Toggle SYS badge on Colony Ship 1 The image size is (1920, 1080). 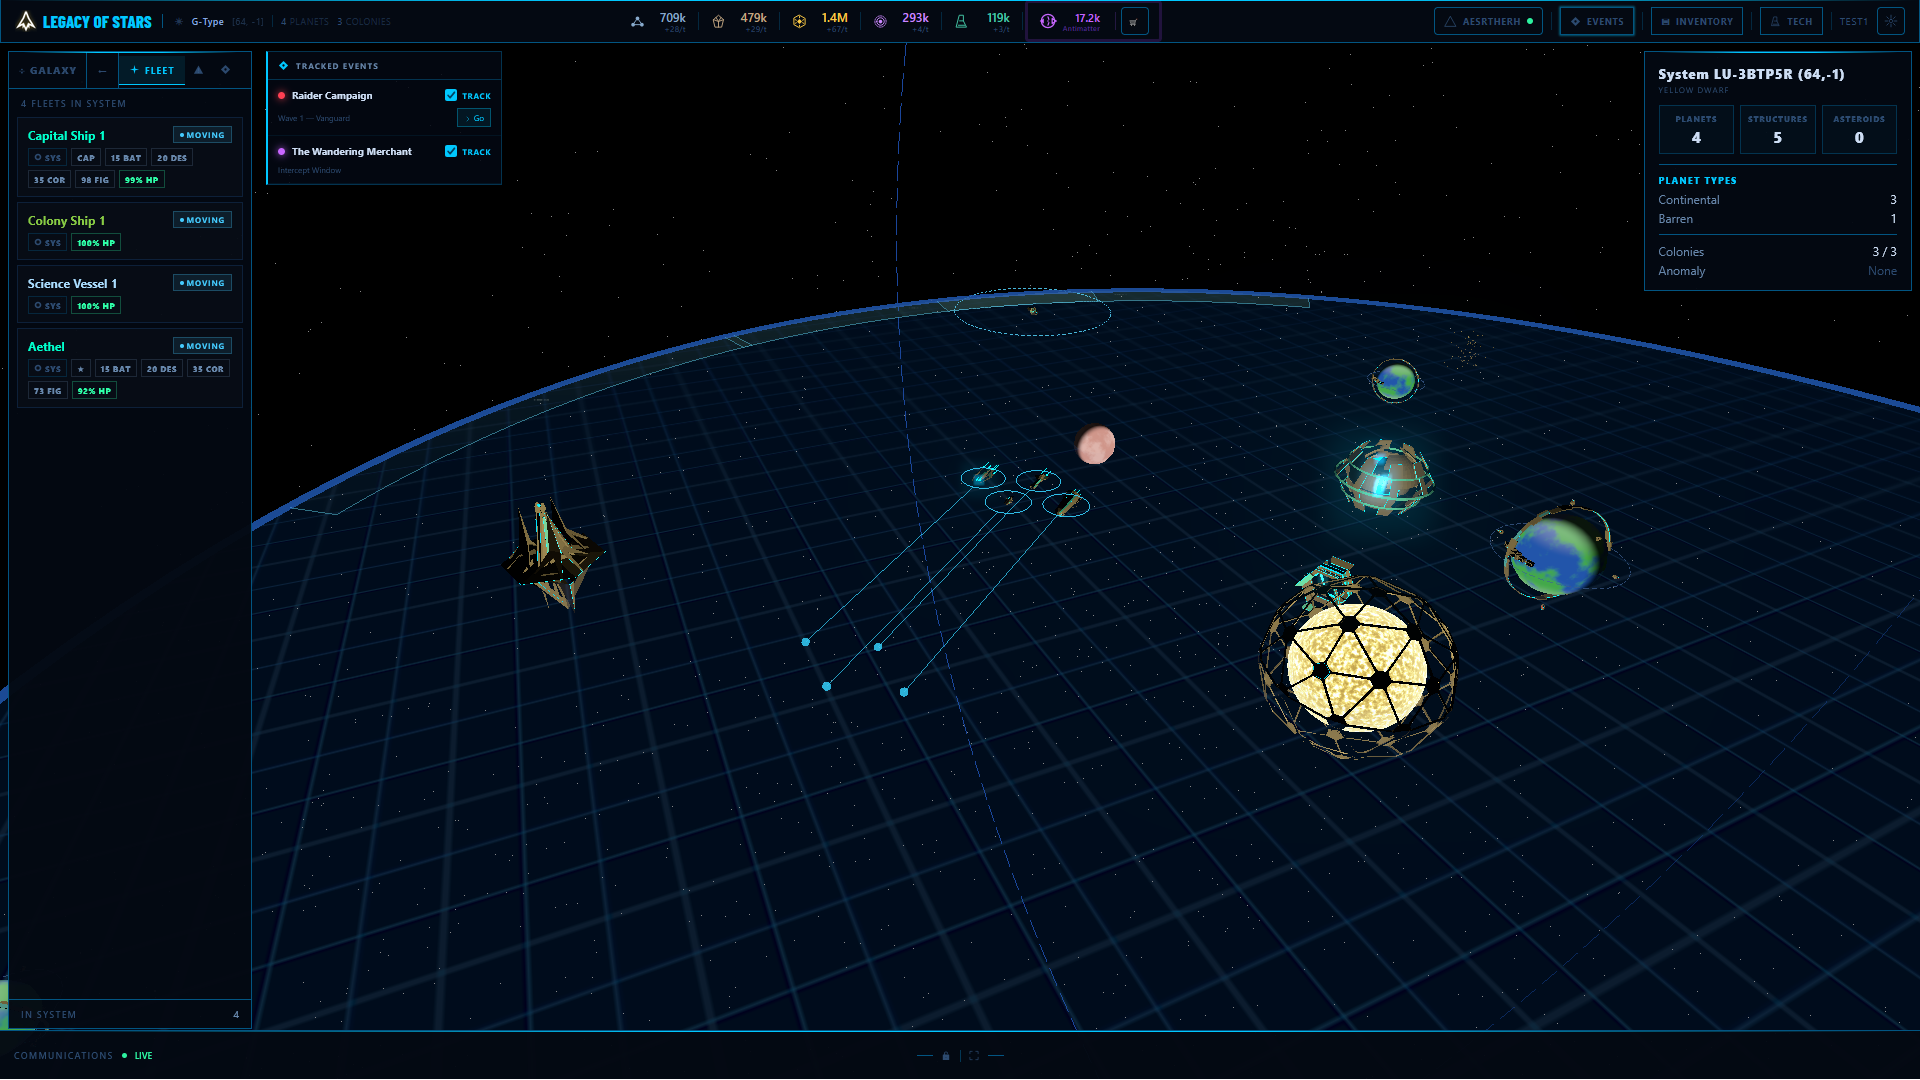tap(48, 243)
